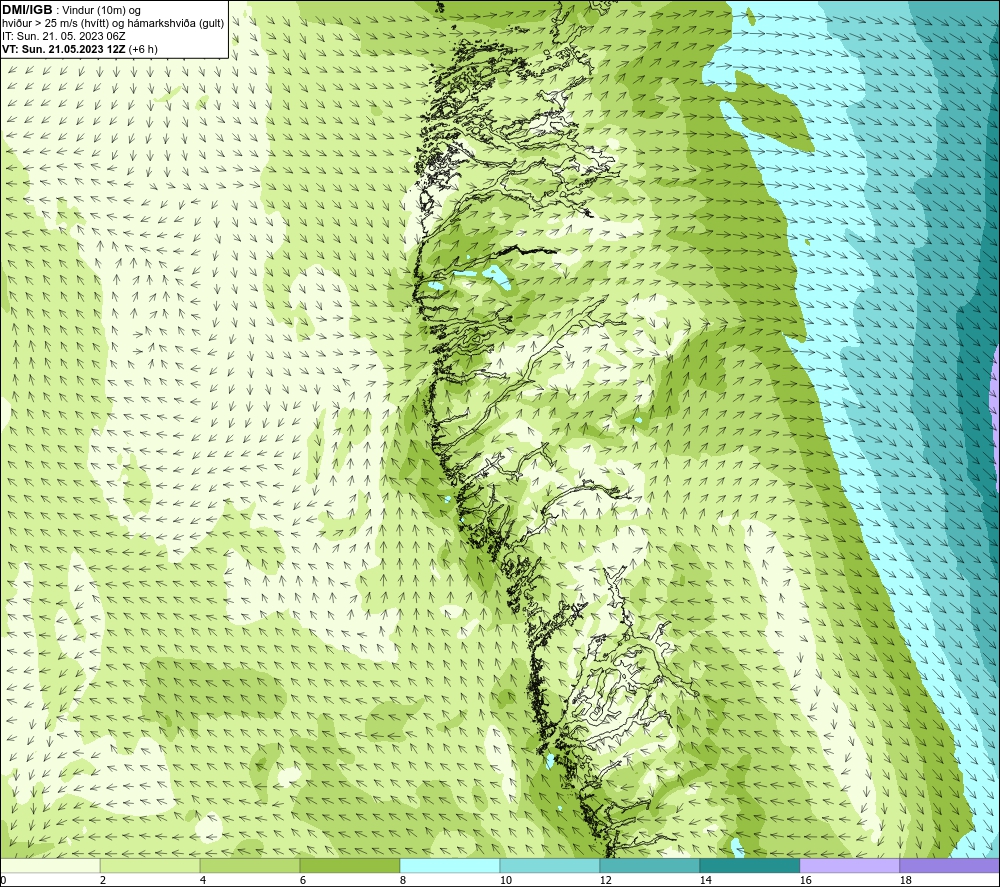The width and height of the screenshot is (1000, 887).
Task: Click the '18' label on the color scale
Action: [905, 881]
